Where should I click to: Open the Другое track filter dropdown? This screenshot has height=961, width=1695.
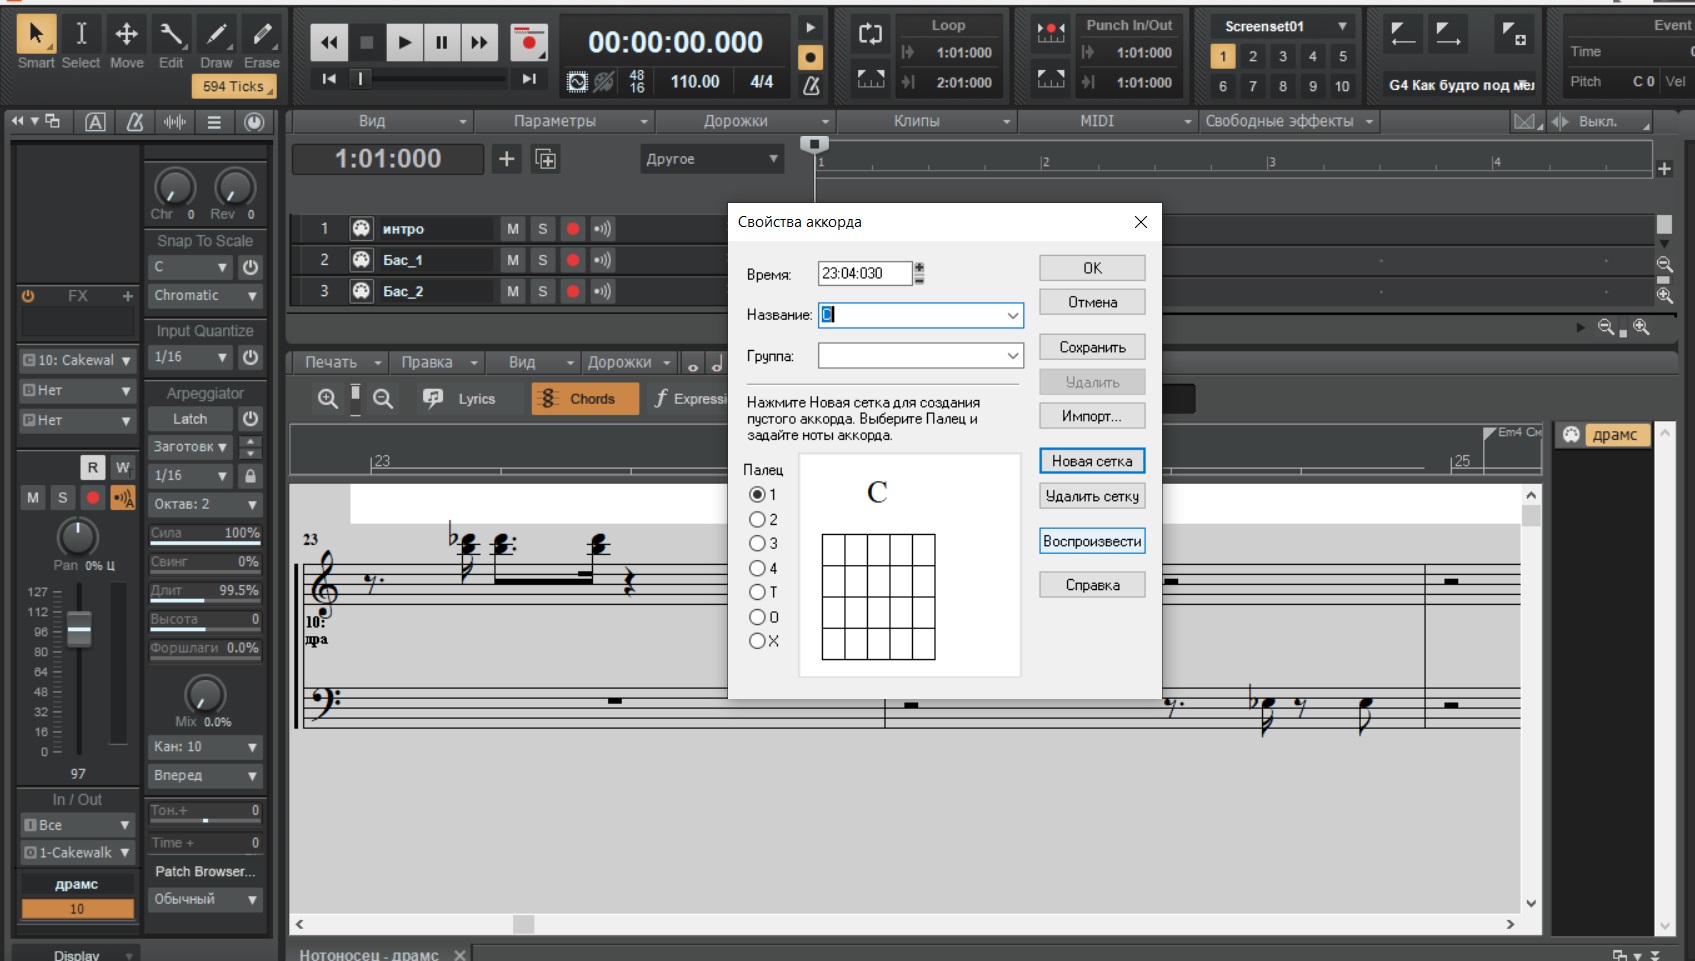[x=711, y=159]
